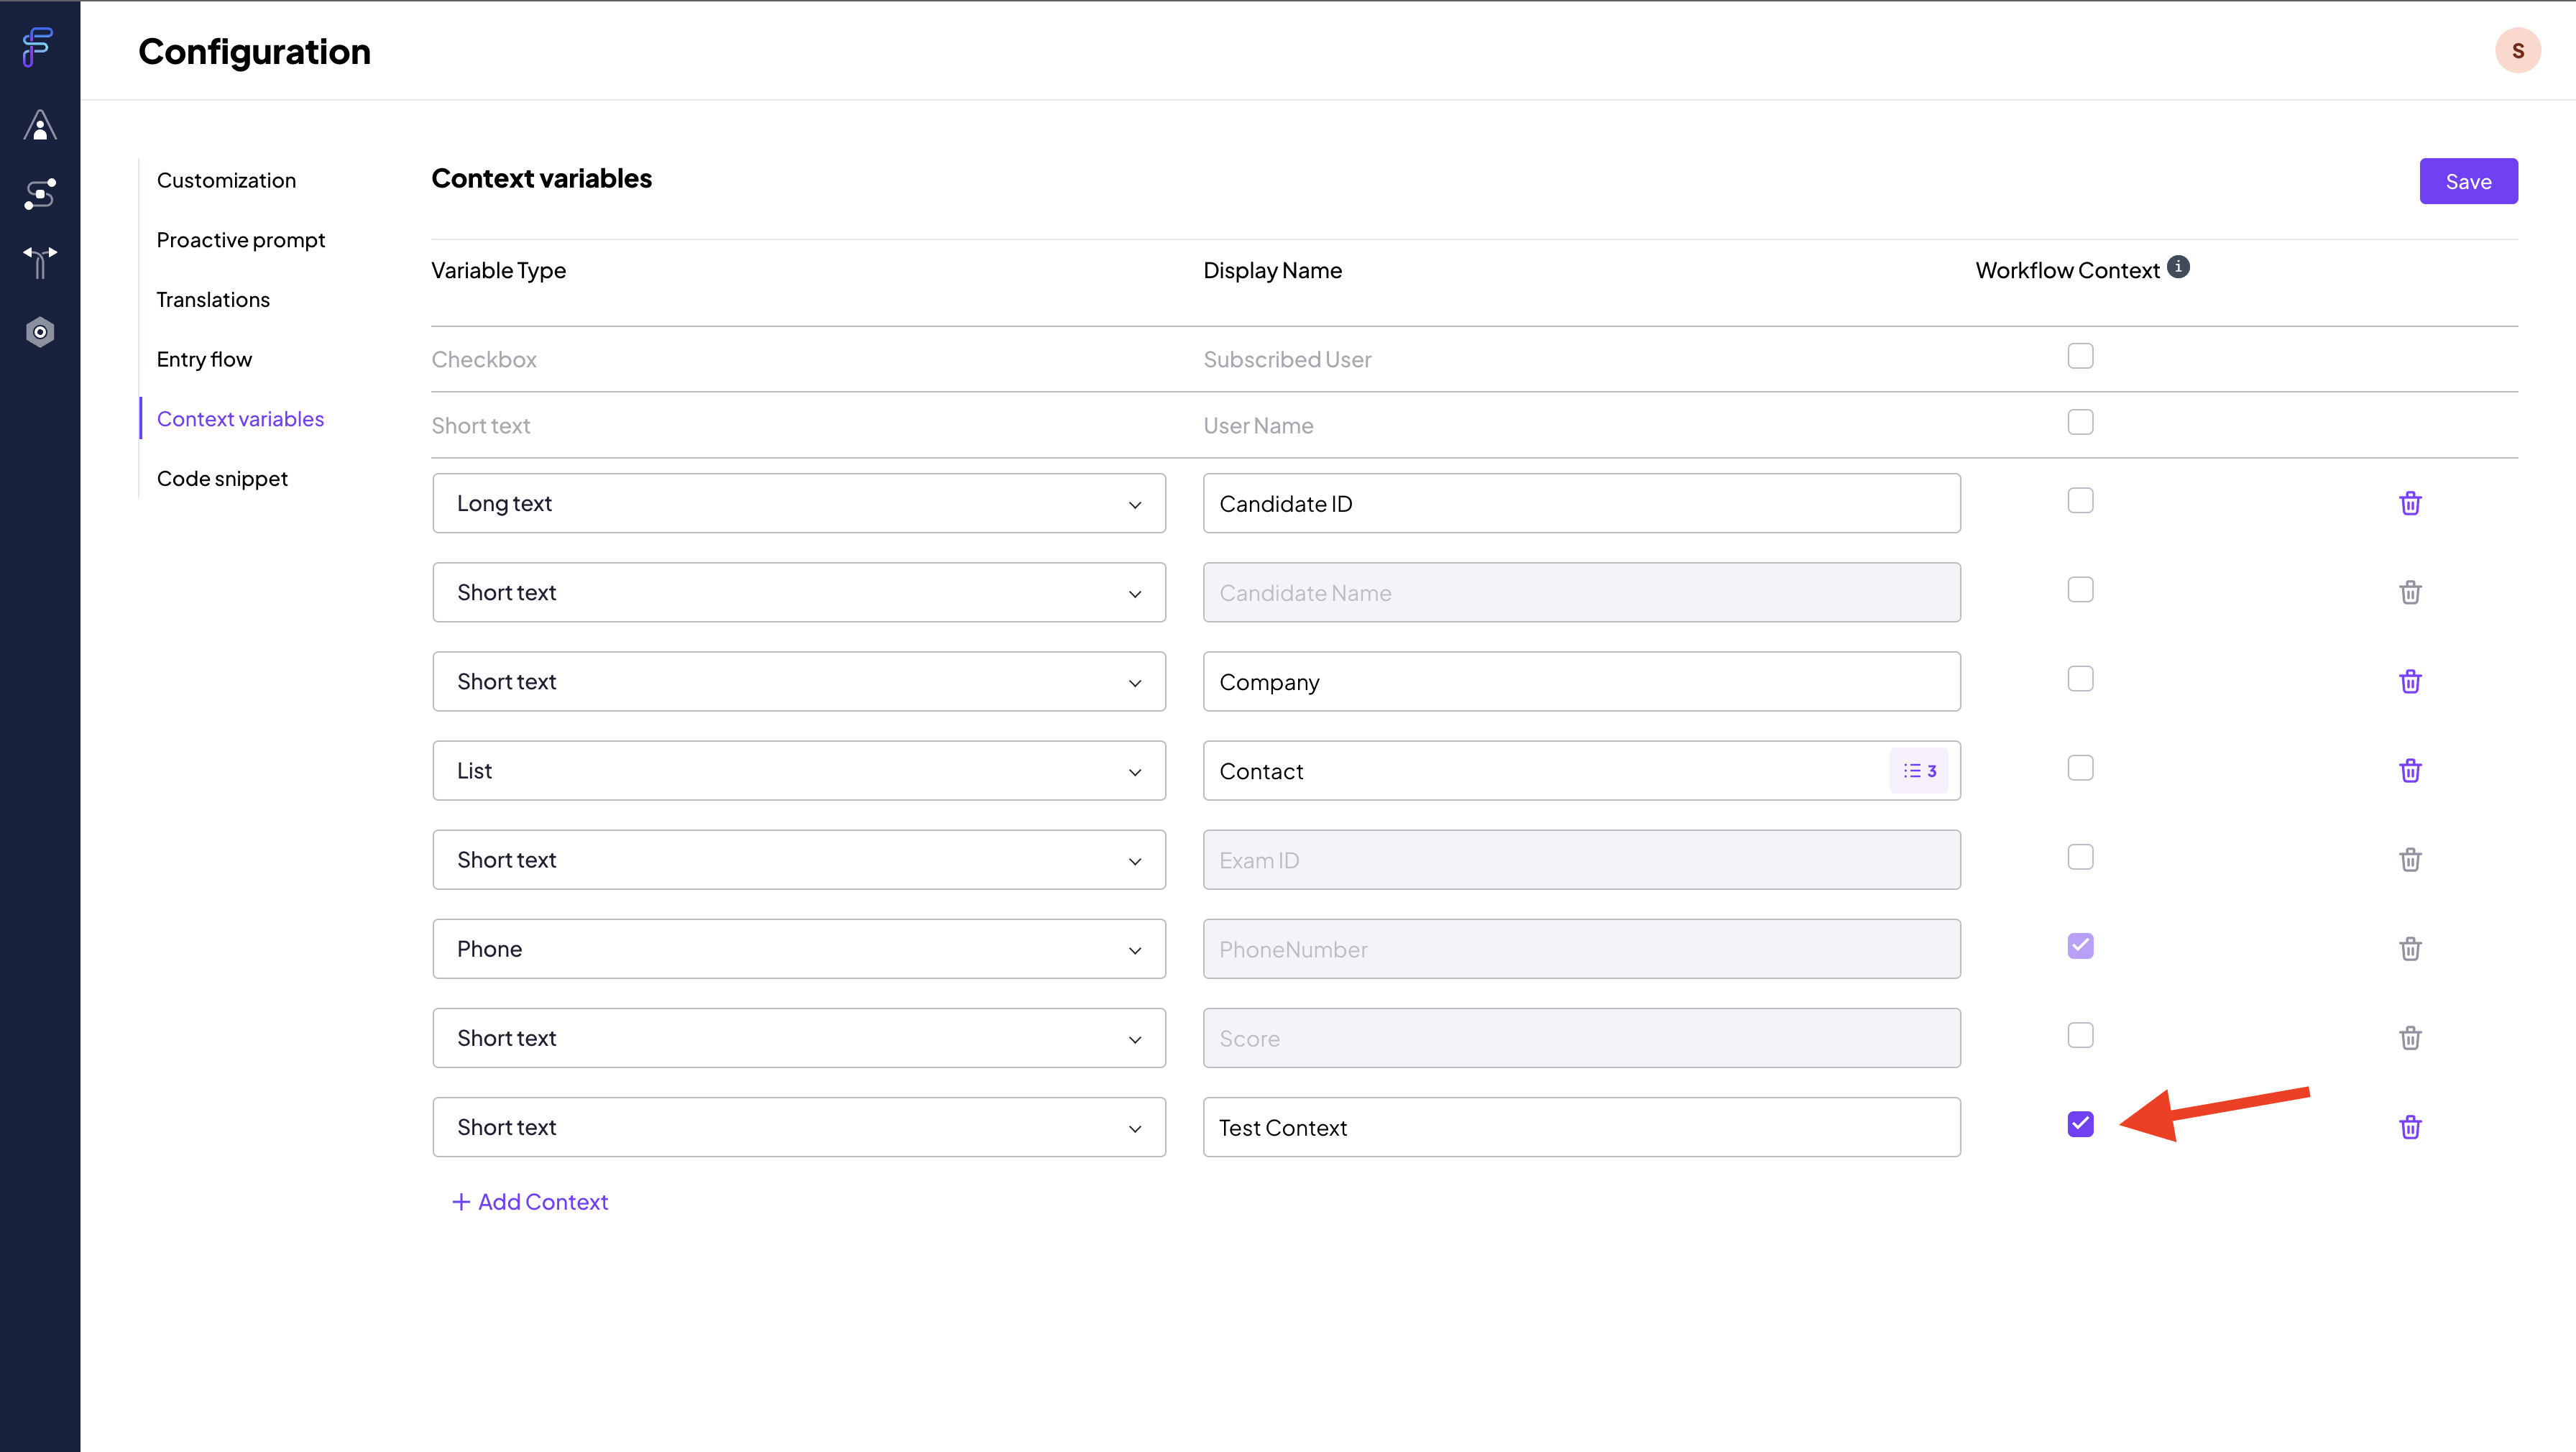Enable workflow context for Candidate Name

point(2080,589)
